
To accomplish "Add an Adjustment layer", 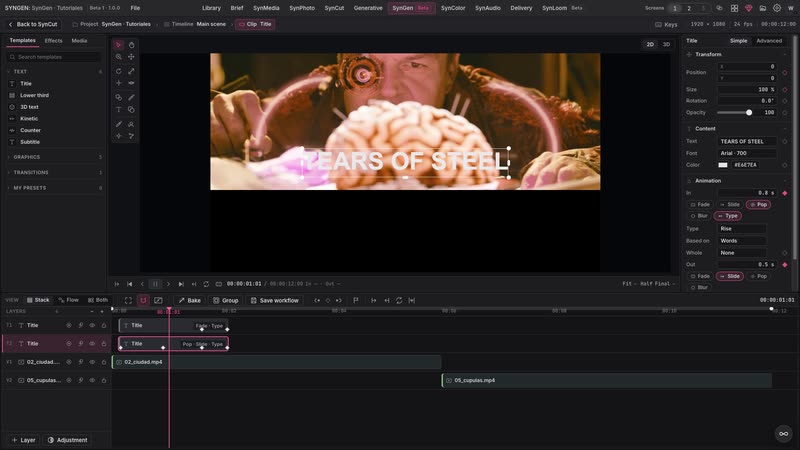I will [67, 440].
